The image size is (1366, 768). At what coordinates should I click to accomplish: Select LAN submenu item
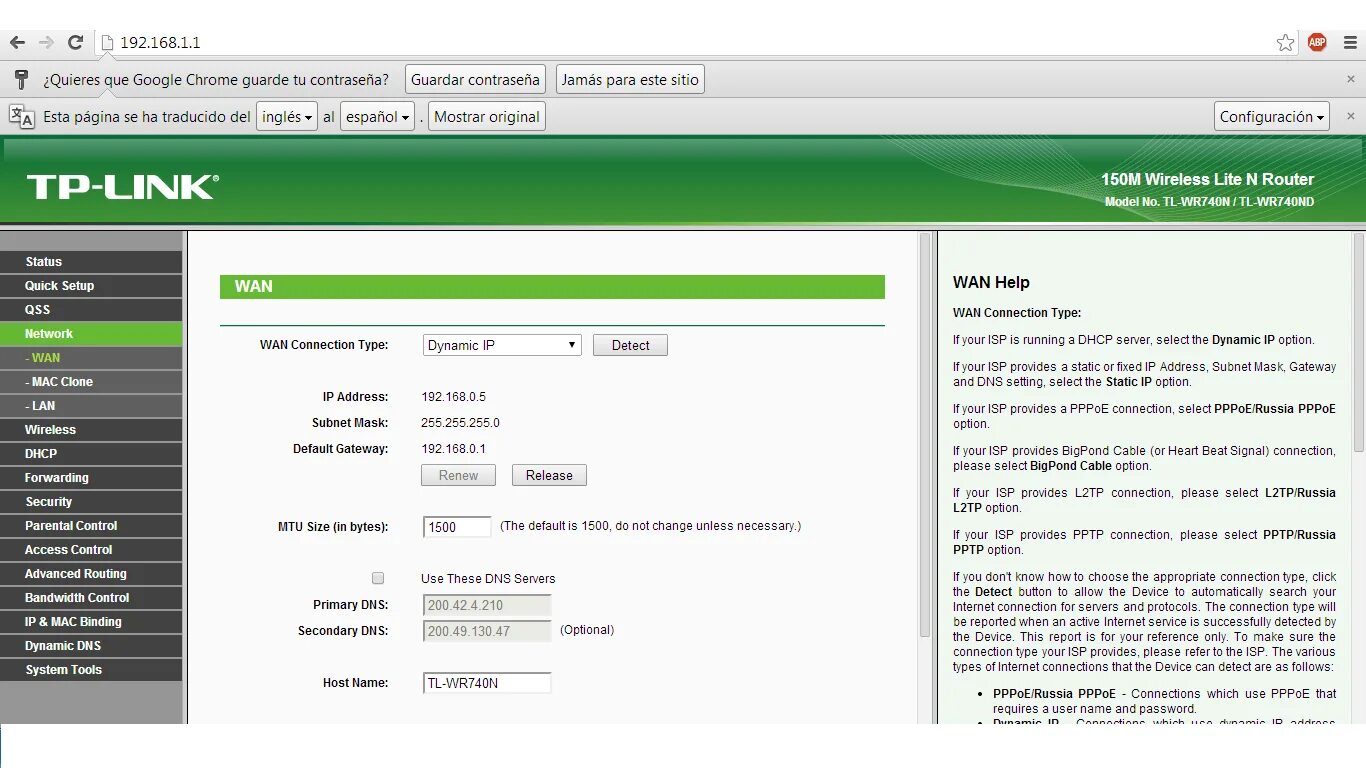91,405
